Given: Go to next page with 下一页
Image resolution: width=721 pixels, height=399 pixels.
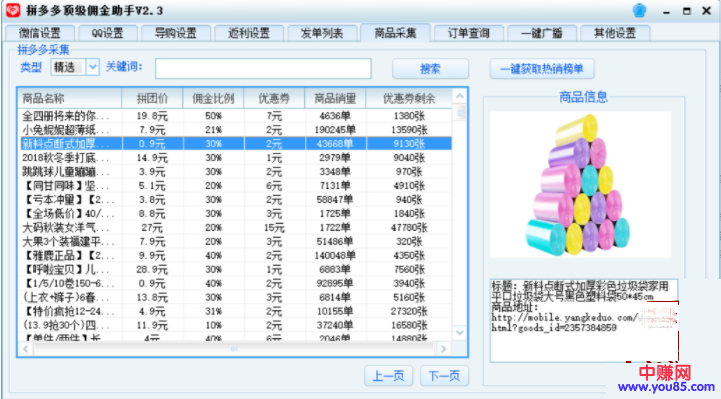Looking at the screenshot, I should (444, 376).
